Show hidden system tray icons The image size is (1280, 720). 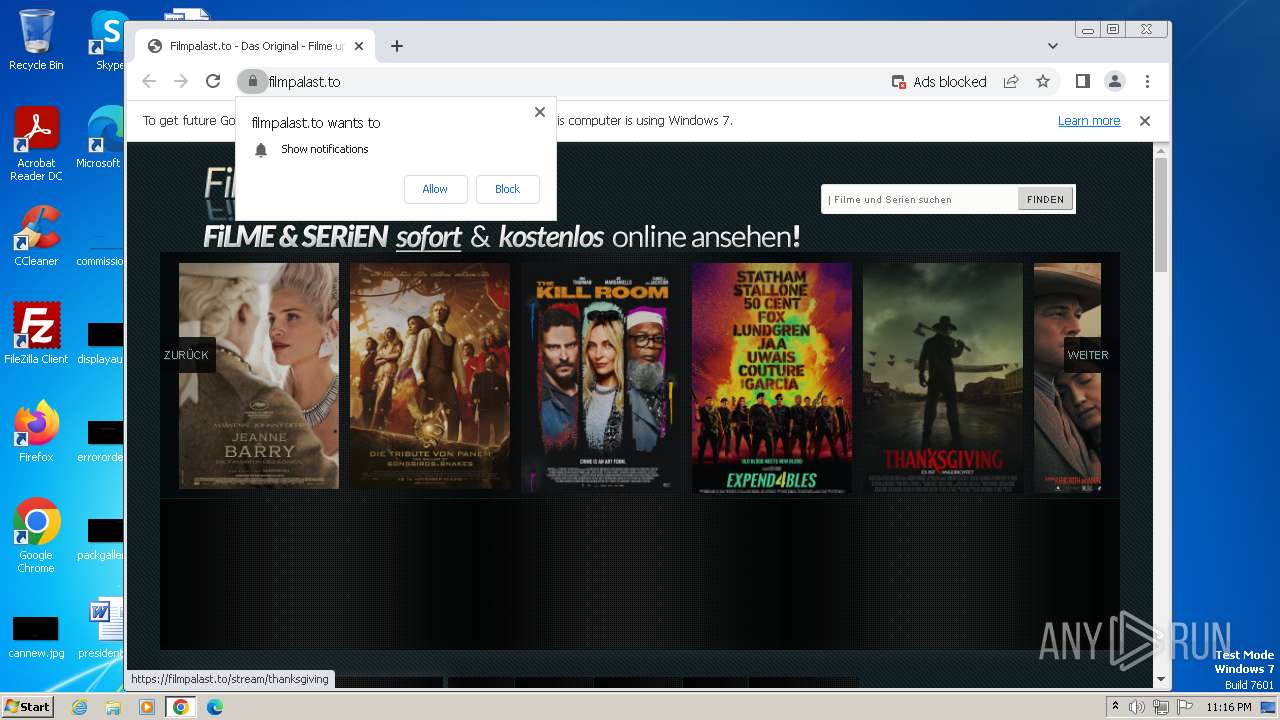[1116, 707]
